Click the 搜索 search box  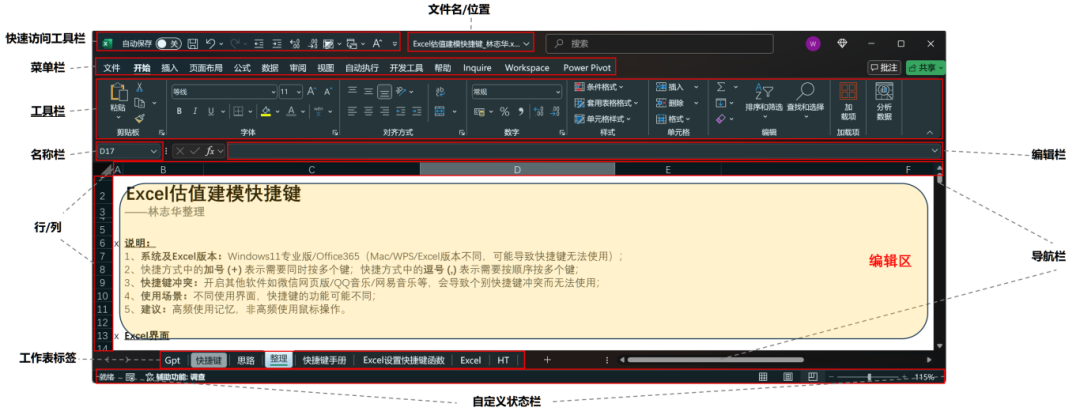[660, 43]
